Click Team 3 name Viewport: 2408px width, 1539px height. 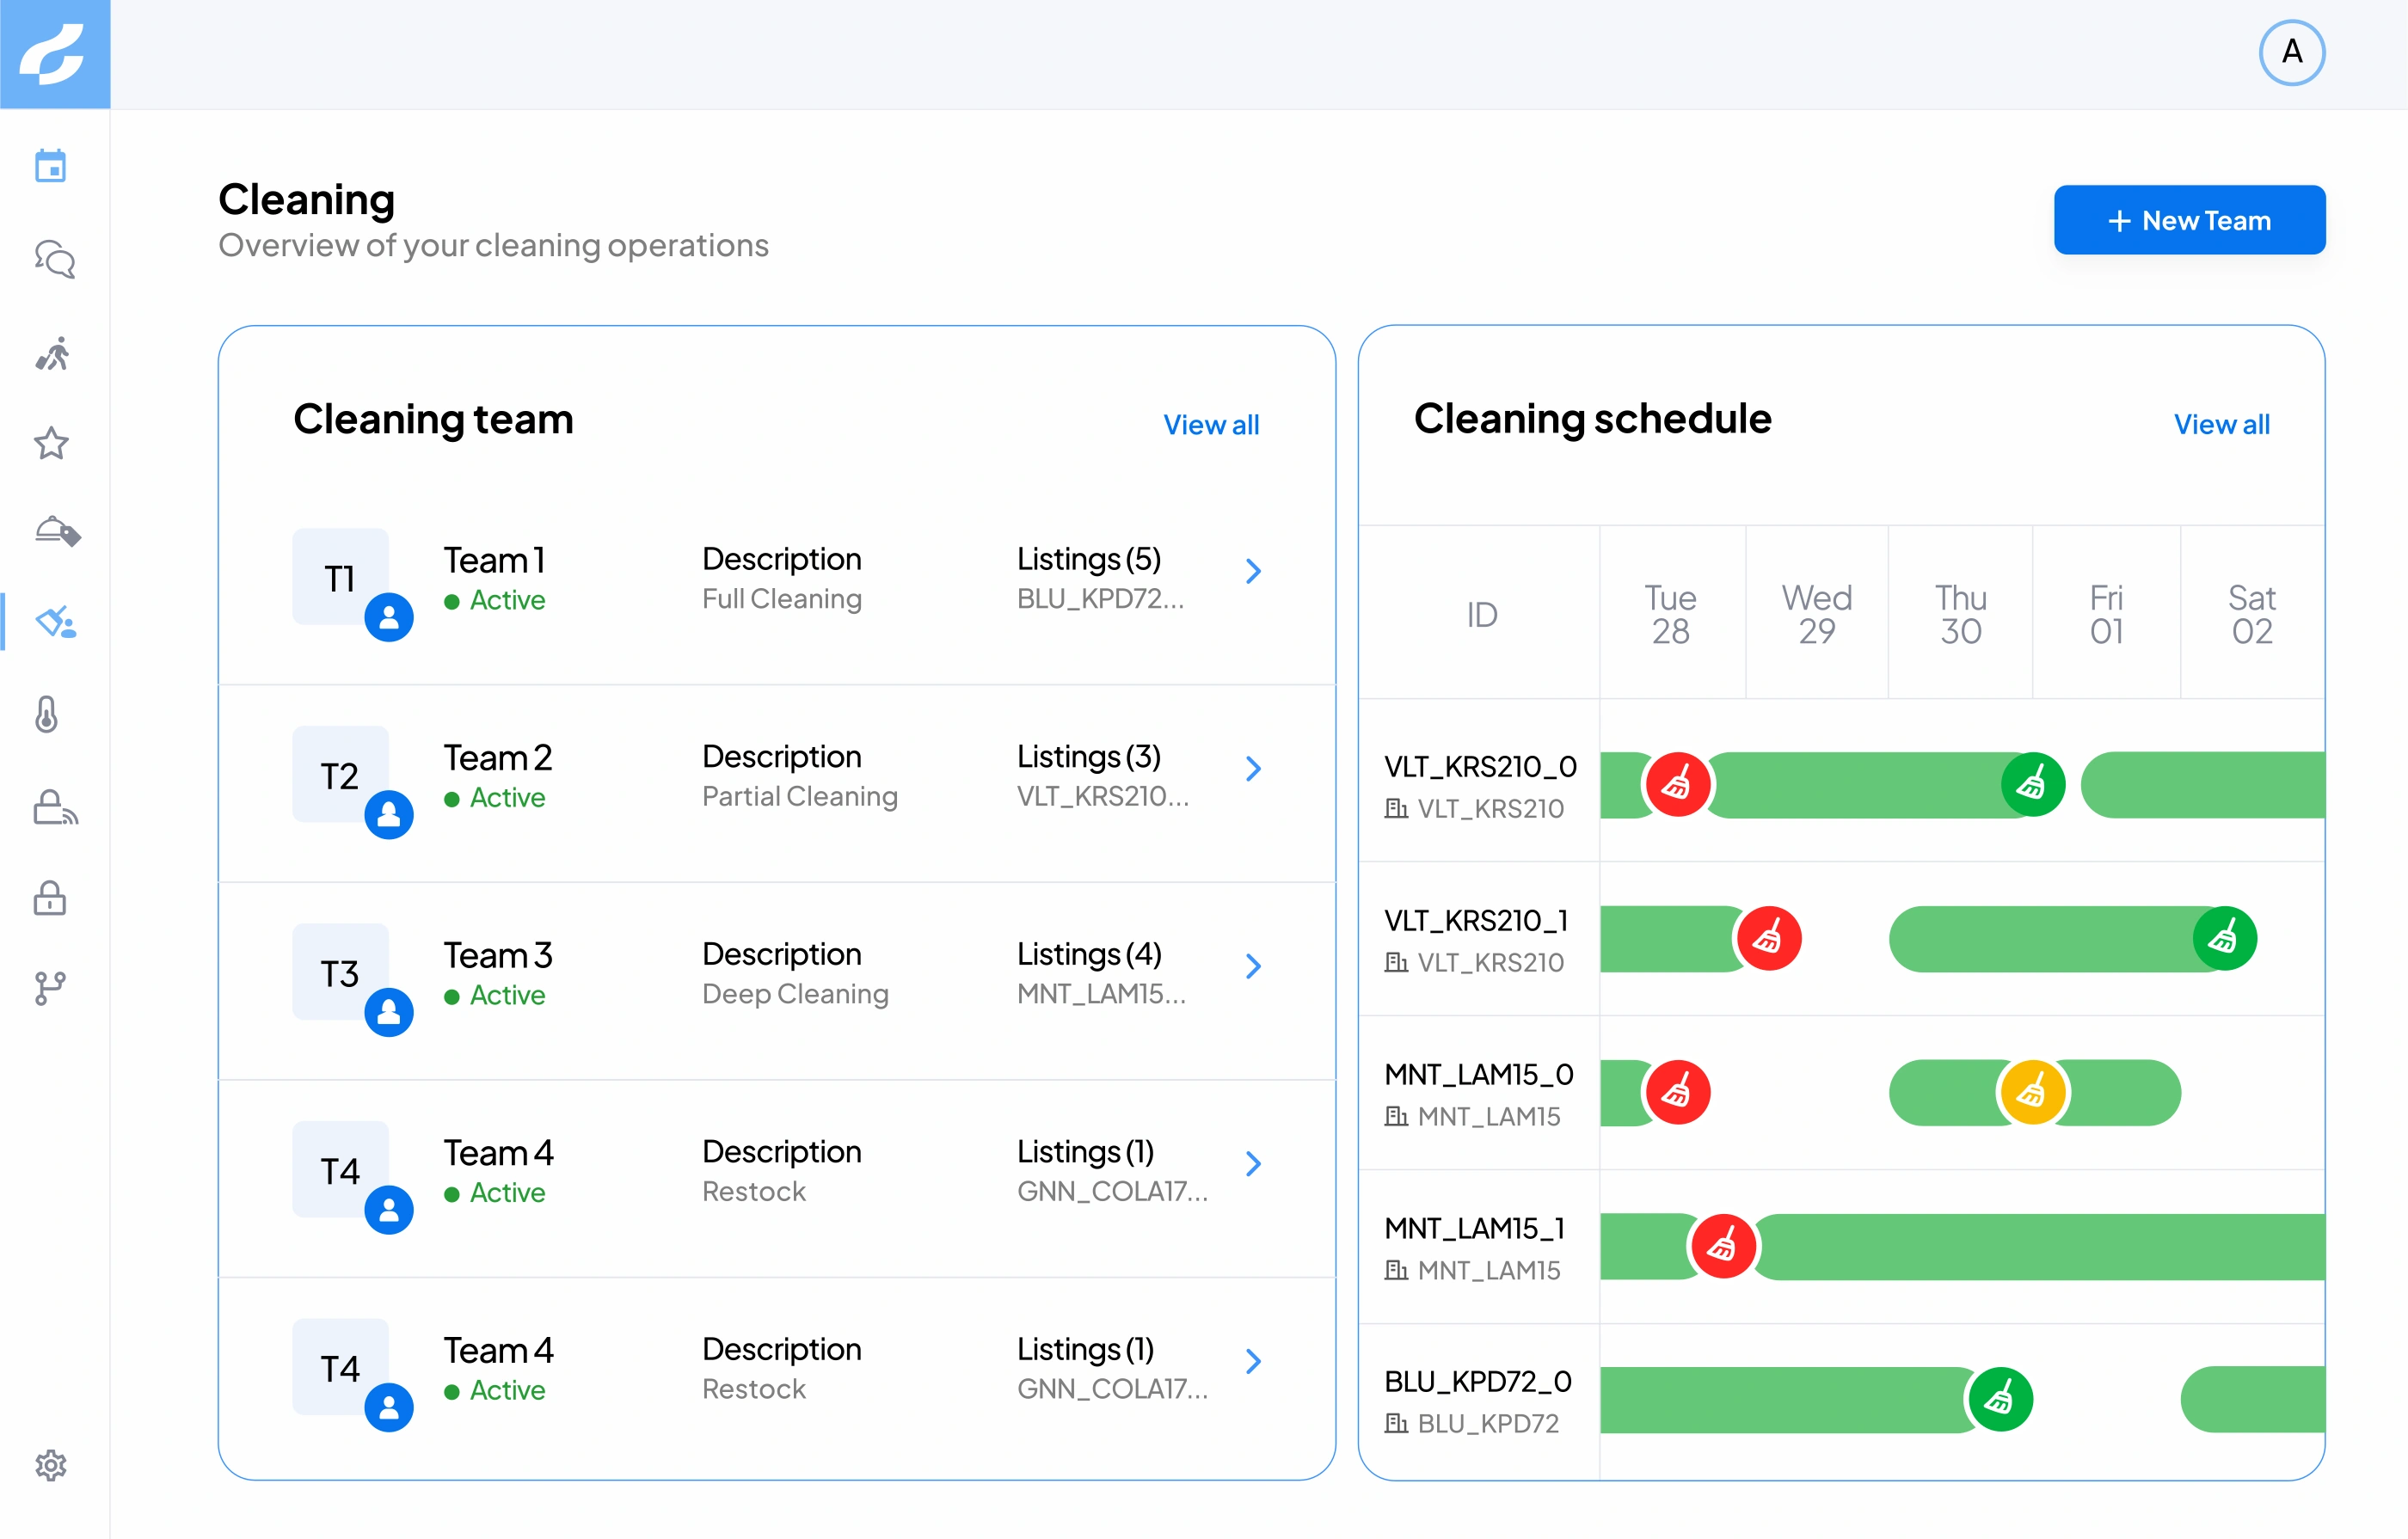coord(498,955)
